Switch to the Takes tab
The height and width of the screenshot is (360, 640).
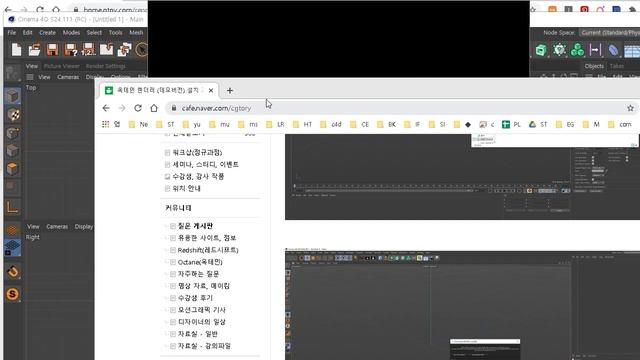click(617, 66)
